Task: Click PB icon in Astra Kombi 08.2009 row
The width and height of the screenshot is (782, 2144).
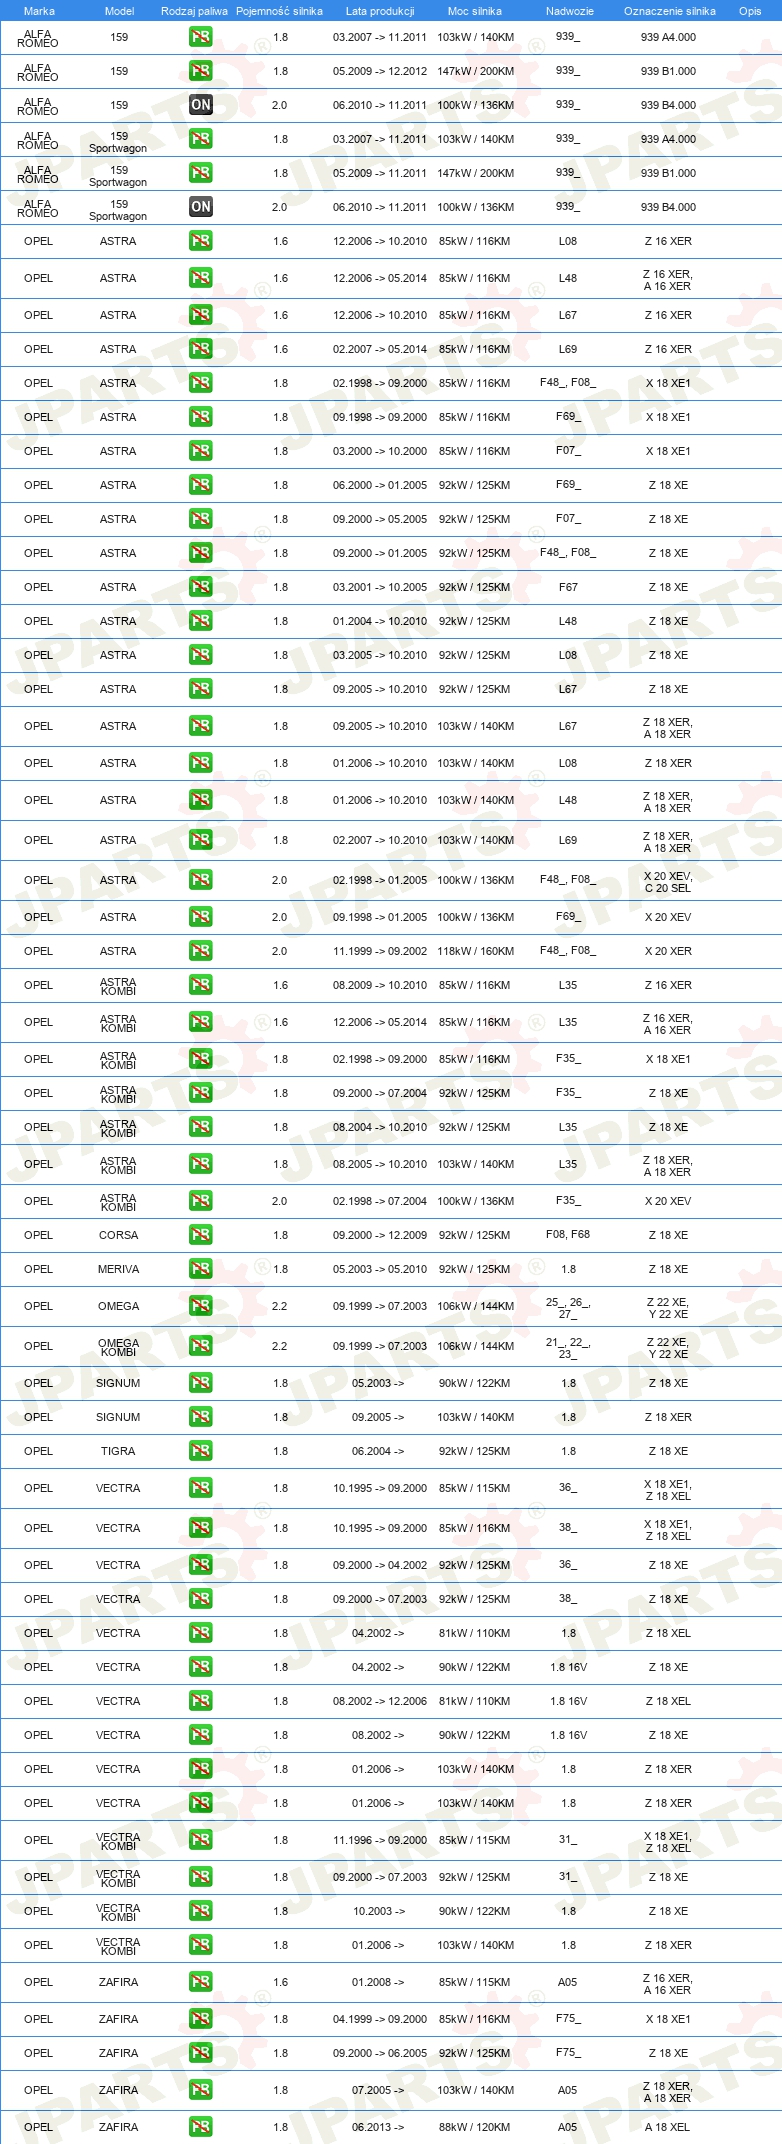Action: 201,985
